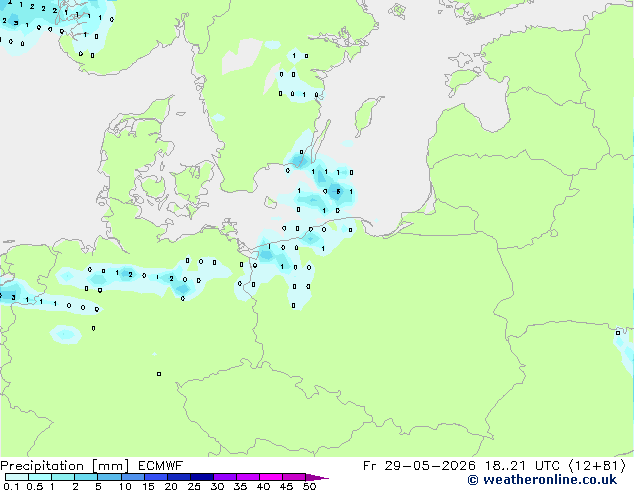Click the '15' legend scale label

[x=148, y=486]
